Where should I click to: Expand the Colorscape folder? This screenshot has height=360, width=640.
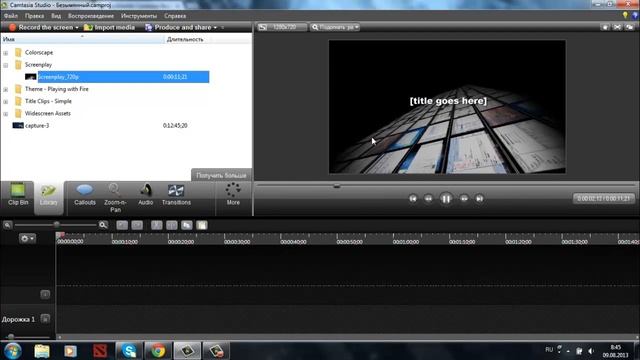[x=6, y=53]
